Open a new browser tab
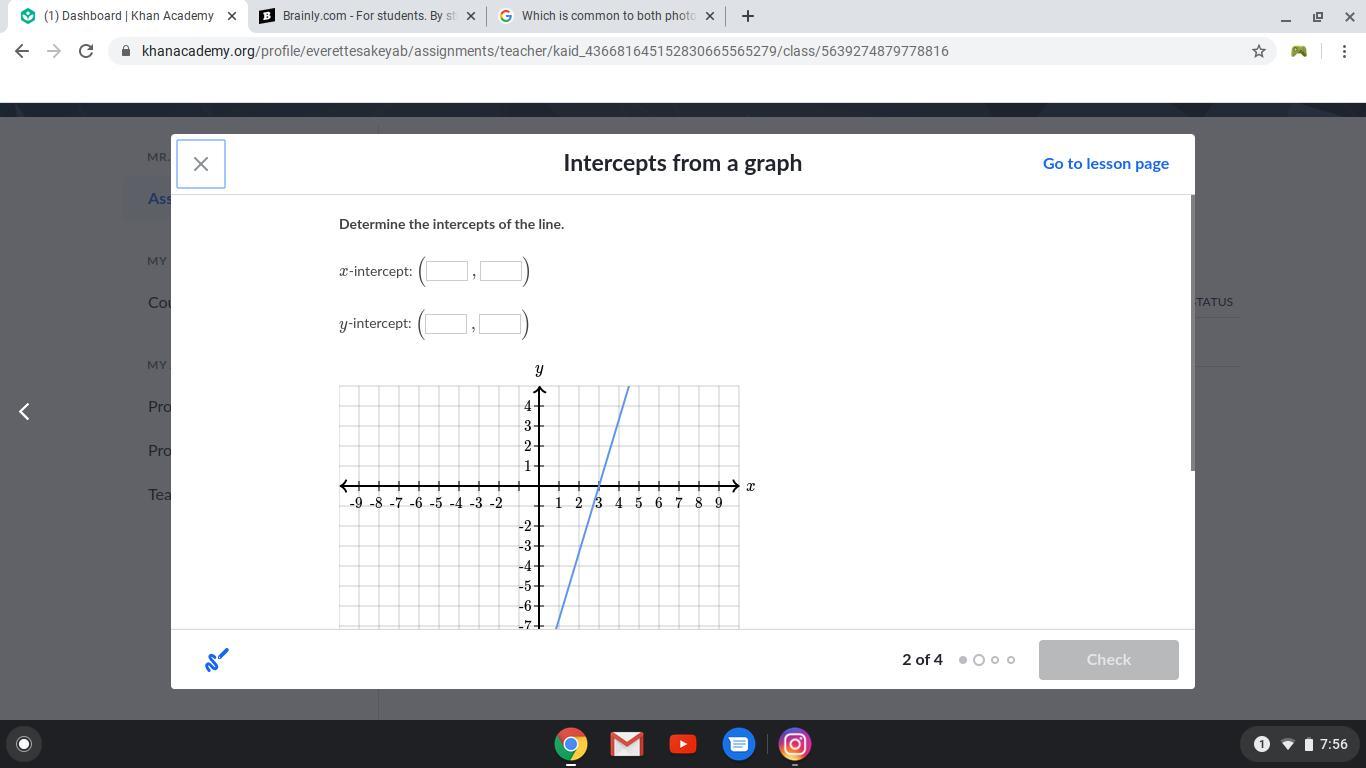Image resolution: width=1366 pixels, height=768 pixels. pyautogui.click(x=747, y=16)
